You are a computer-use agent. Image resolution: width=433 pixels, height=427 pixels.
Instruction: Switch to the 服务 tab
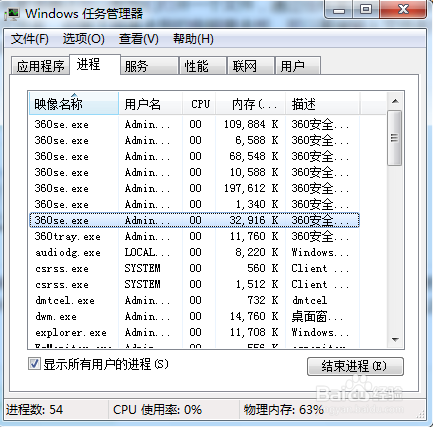tap(149, 66)
